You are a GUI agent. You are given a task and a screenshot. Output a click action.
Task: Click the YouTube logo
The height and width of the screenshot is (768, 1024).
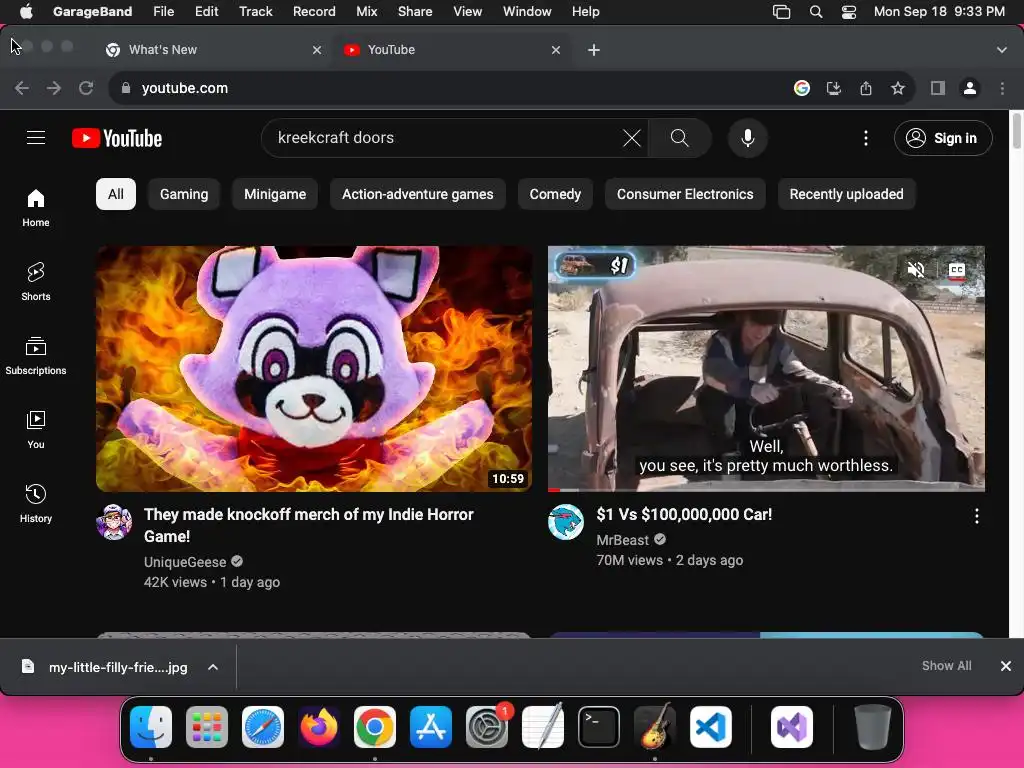point(117,138)
